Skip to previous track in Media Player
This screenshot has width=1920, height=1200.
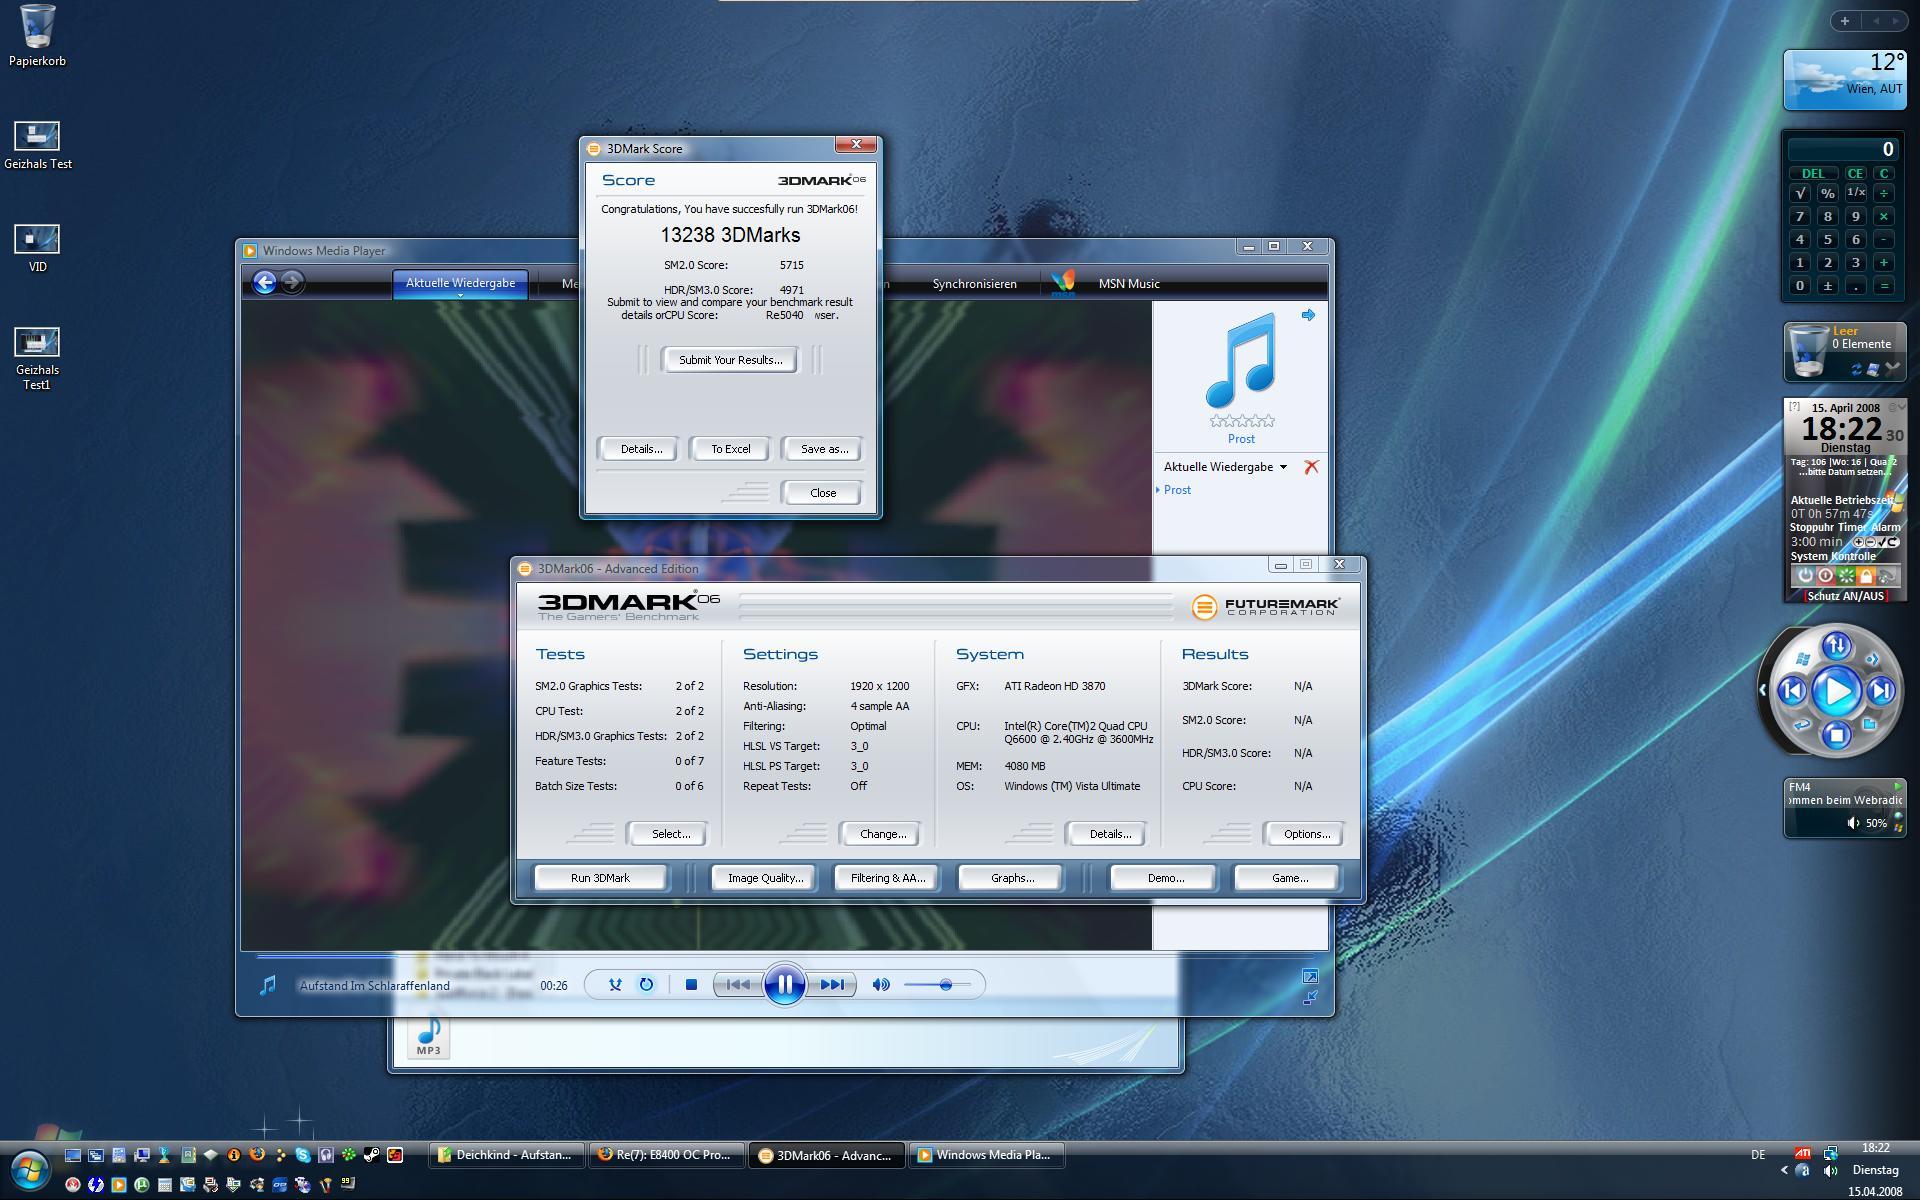(x=738, y=985)
